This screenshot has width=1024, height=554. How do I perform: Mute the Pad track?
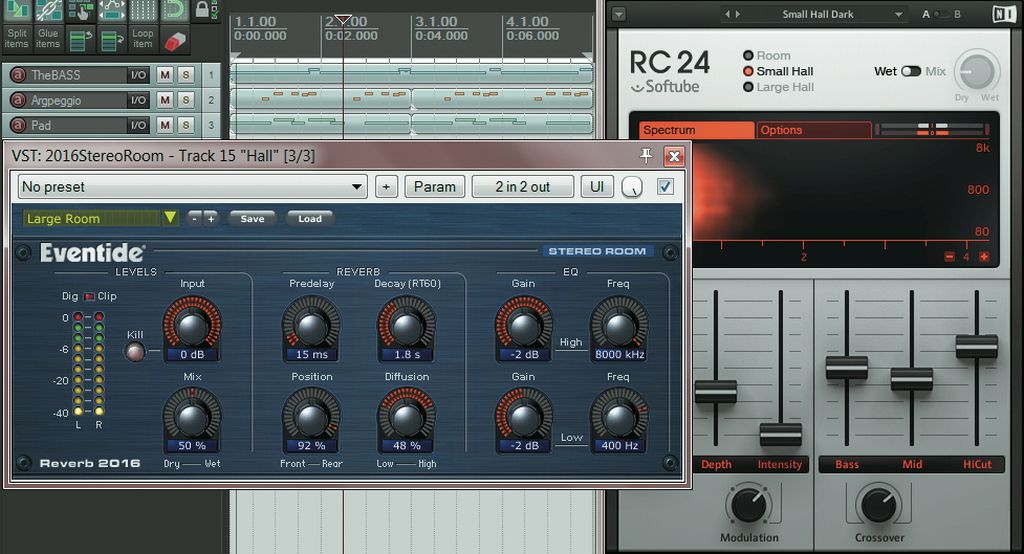pyautogui.click(x=165, y=125)
